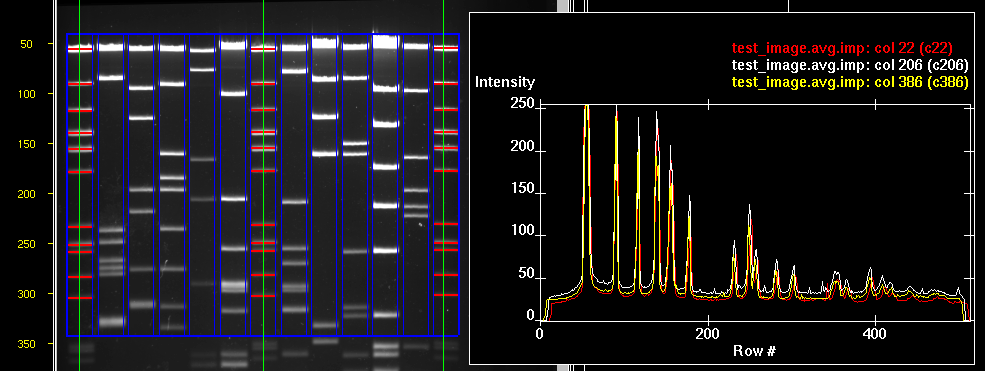
Task: Select the green column 22 marker line
Action: coord(80,185)
